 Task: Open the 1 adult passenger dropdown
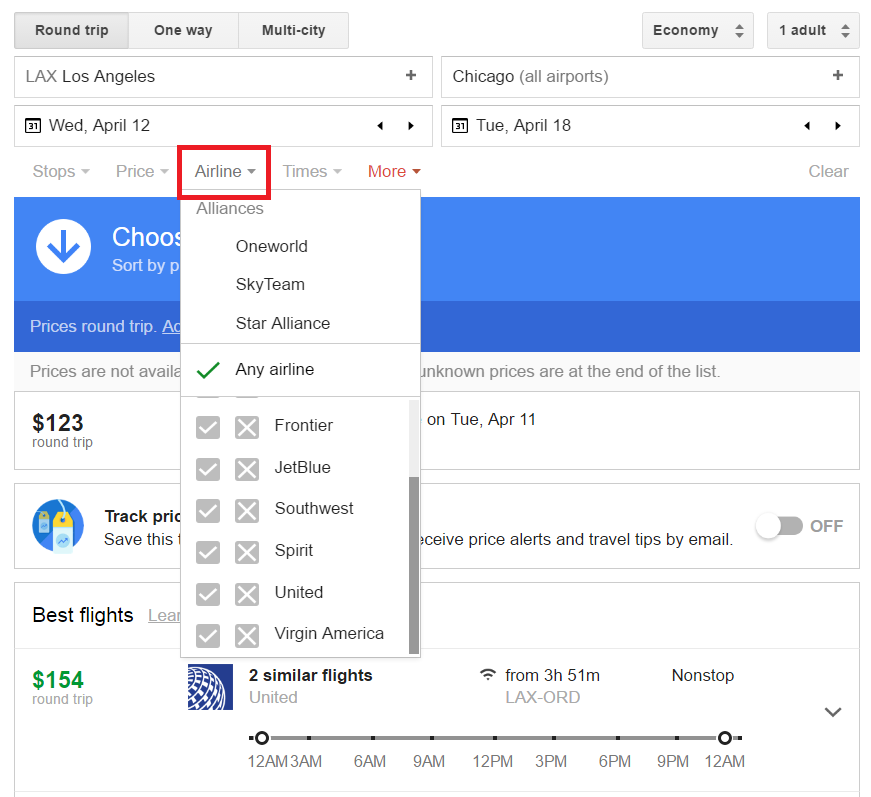tap(813, 31)
